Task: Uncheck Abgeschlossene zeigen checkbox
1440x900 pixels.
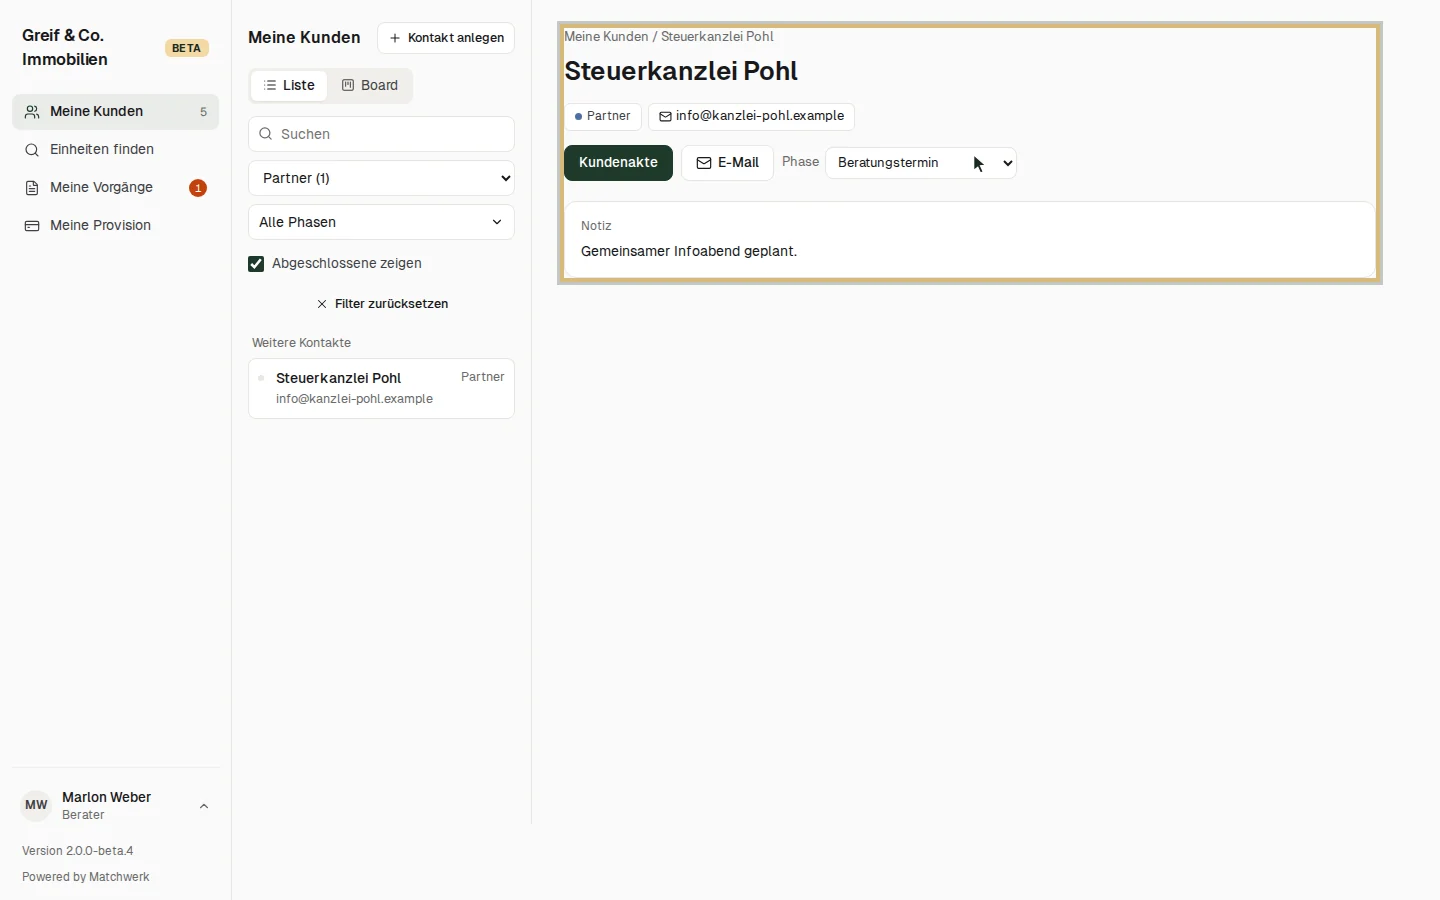Action: (256, 264)
